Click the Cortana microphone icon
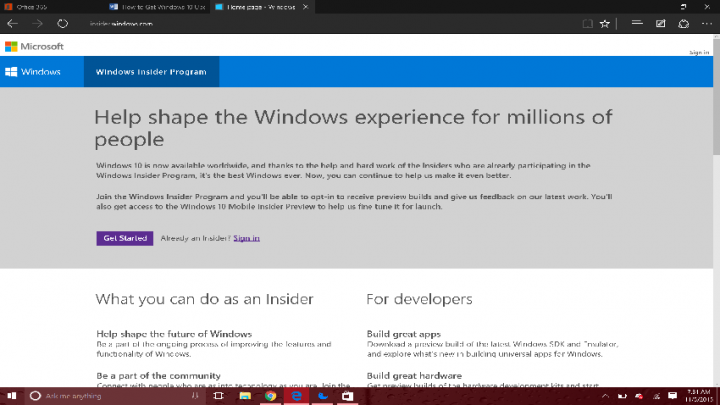This screenshot has width=720, height=405. [195, 396]
